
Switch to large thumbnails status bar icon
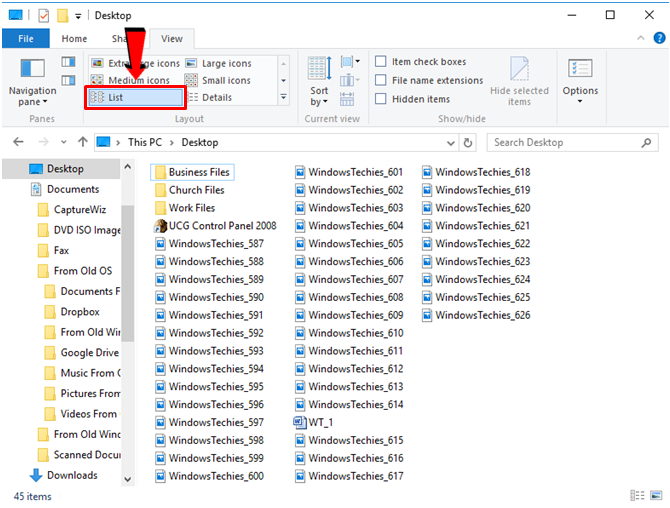pyautogui.click(x=656, y=496)
